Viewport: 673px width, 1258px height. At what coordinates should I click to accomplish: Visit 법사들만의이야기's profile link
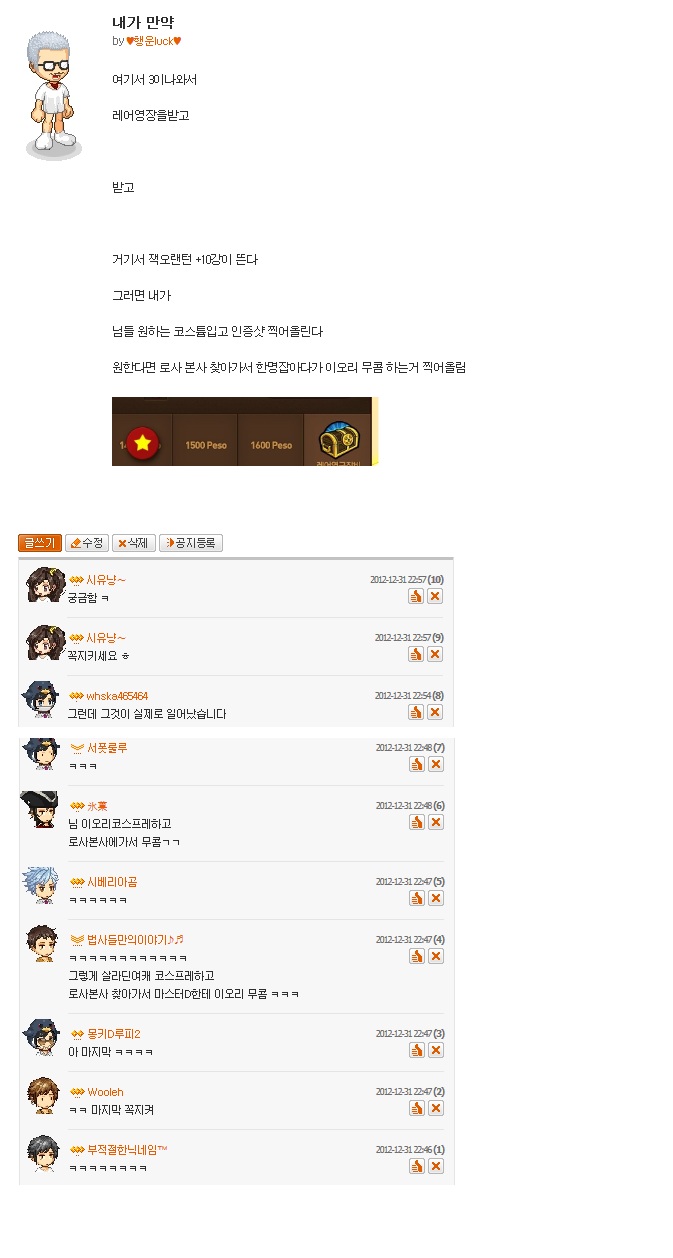click(135, 940)
